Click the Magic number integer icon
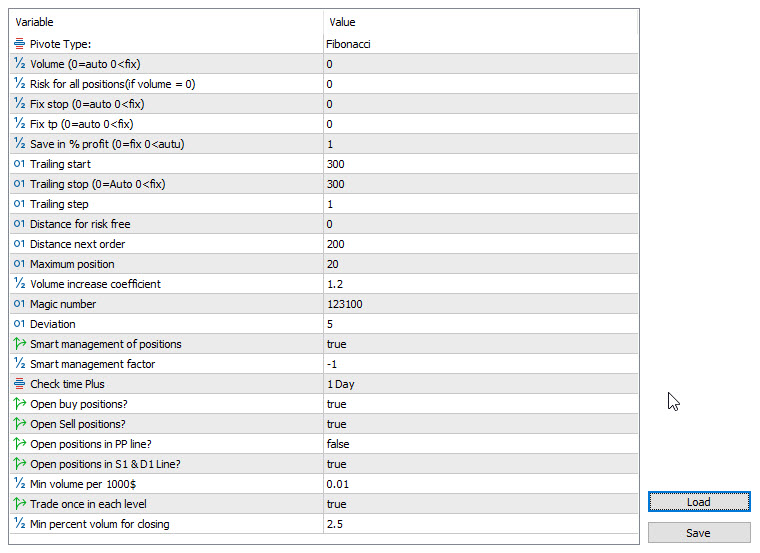 point(20,304)
